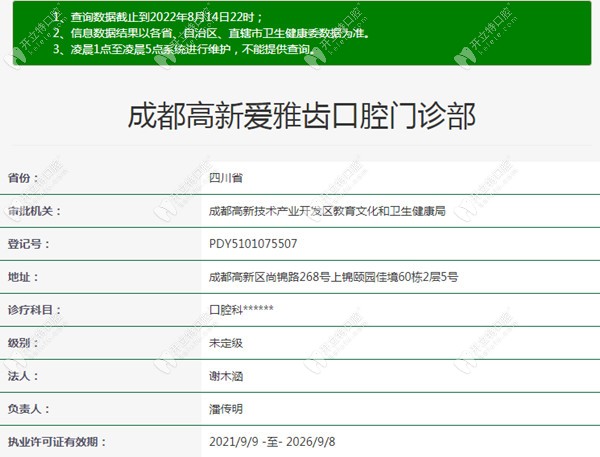Click the 四川省 value

(226, 178)
